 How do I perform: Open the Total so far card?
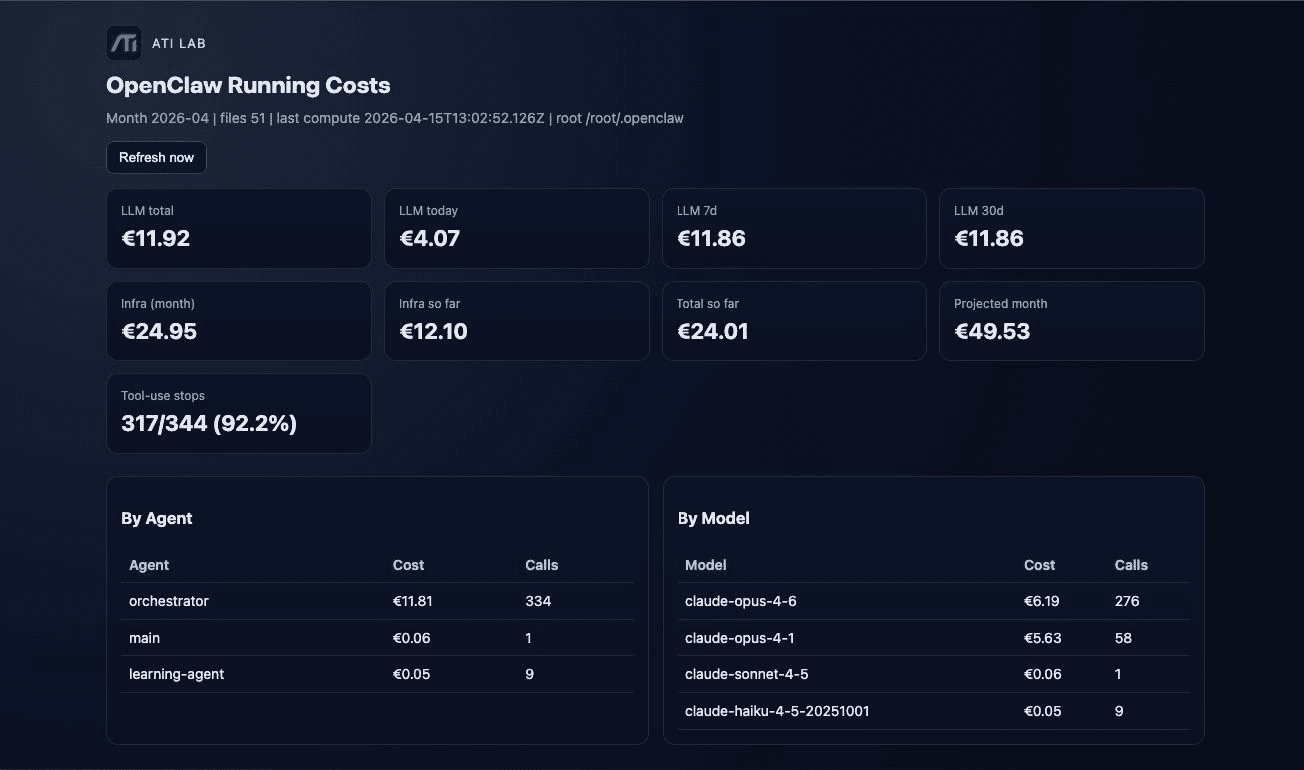click(x=793, y=320)
